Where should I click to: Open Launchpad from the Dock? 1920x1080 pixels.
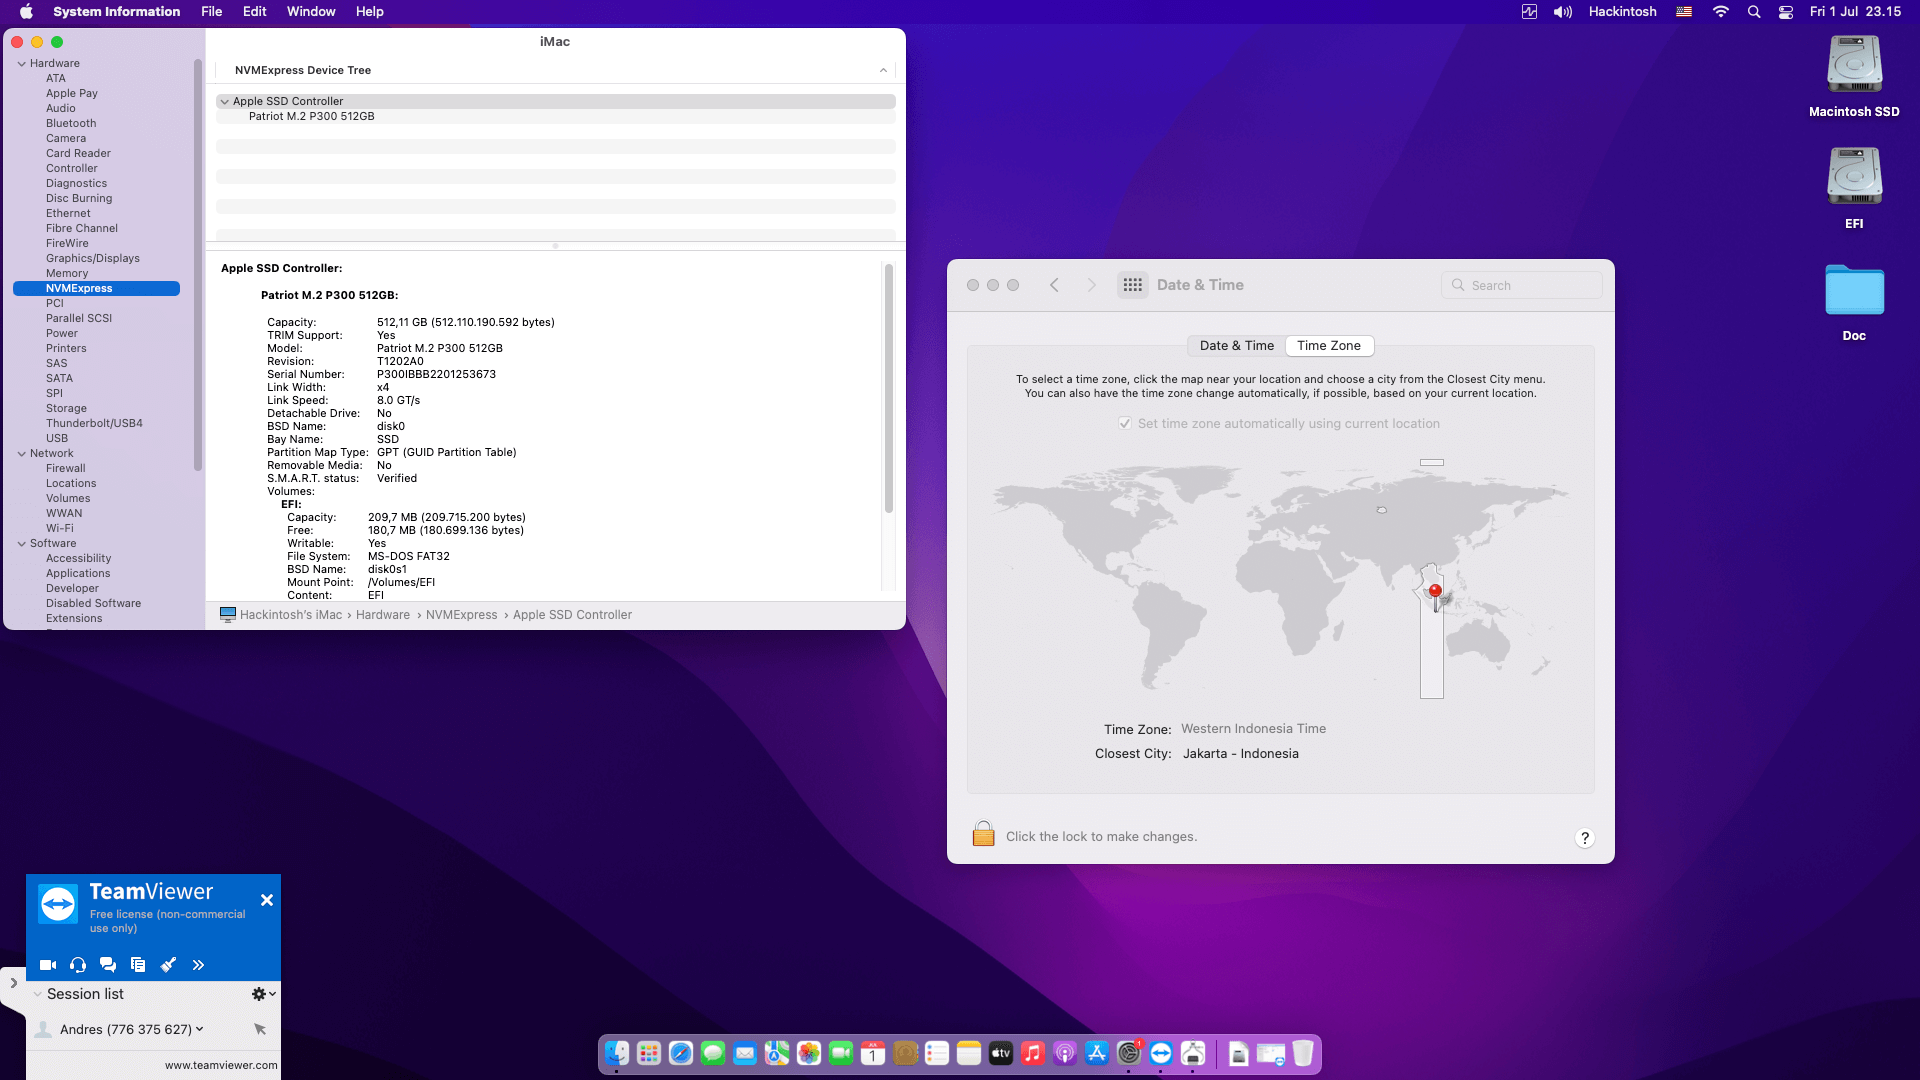click(x=649, y=1053)
